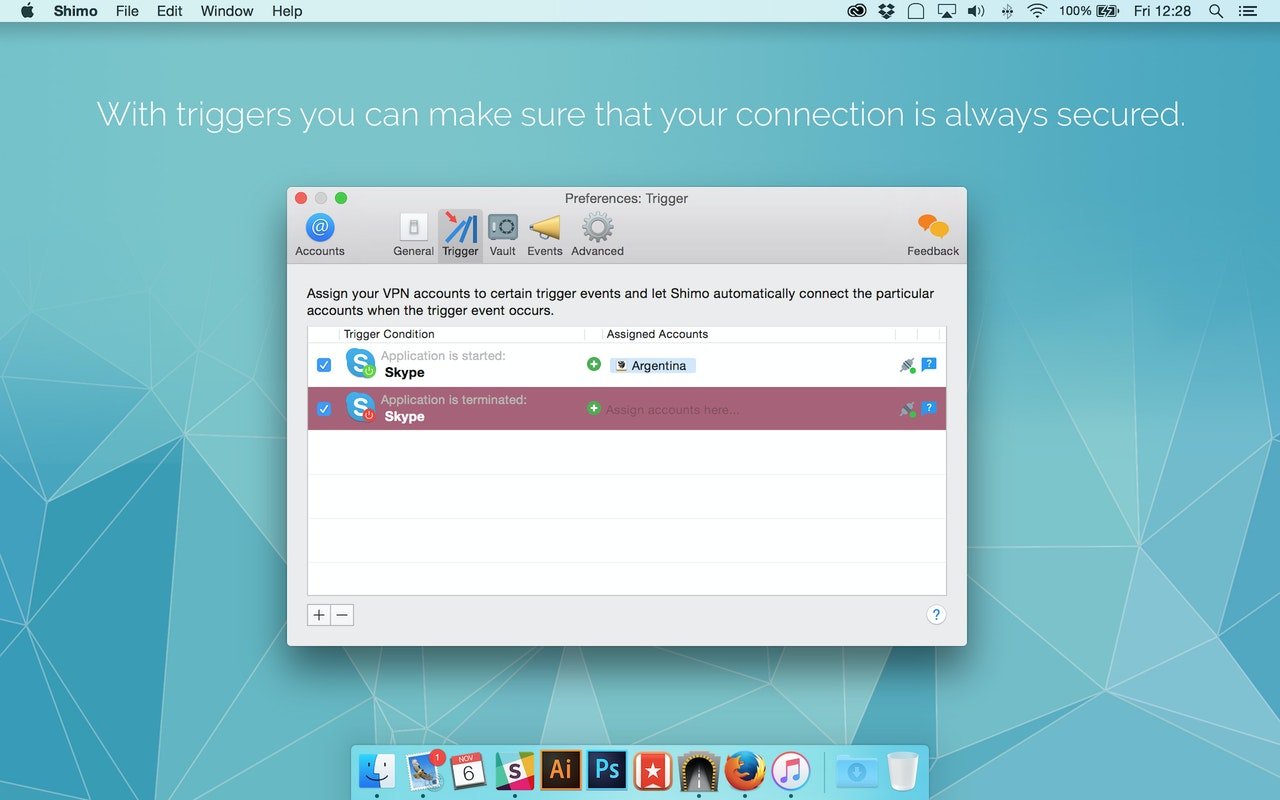Add a new trigger with plus button

[x=319, y=615]
